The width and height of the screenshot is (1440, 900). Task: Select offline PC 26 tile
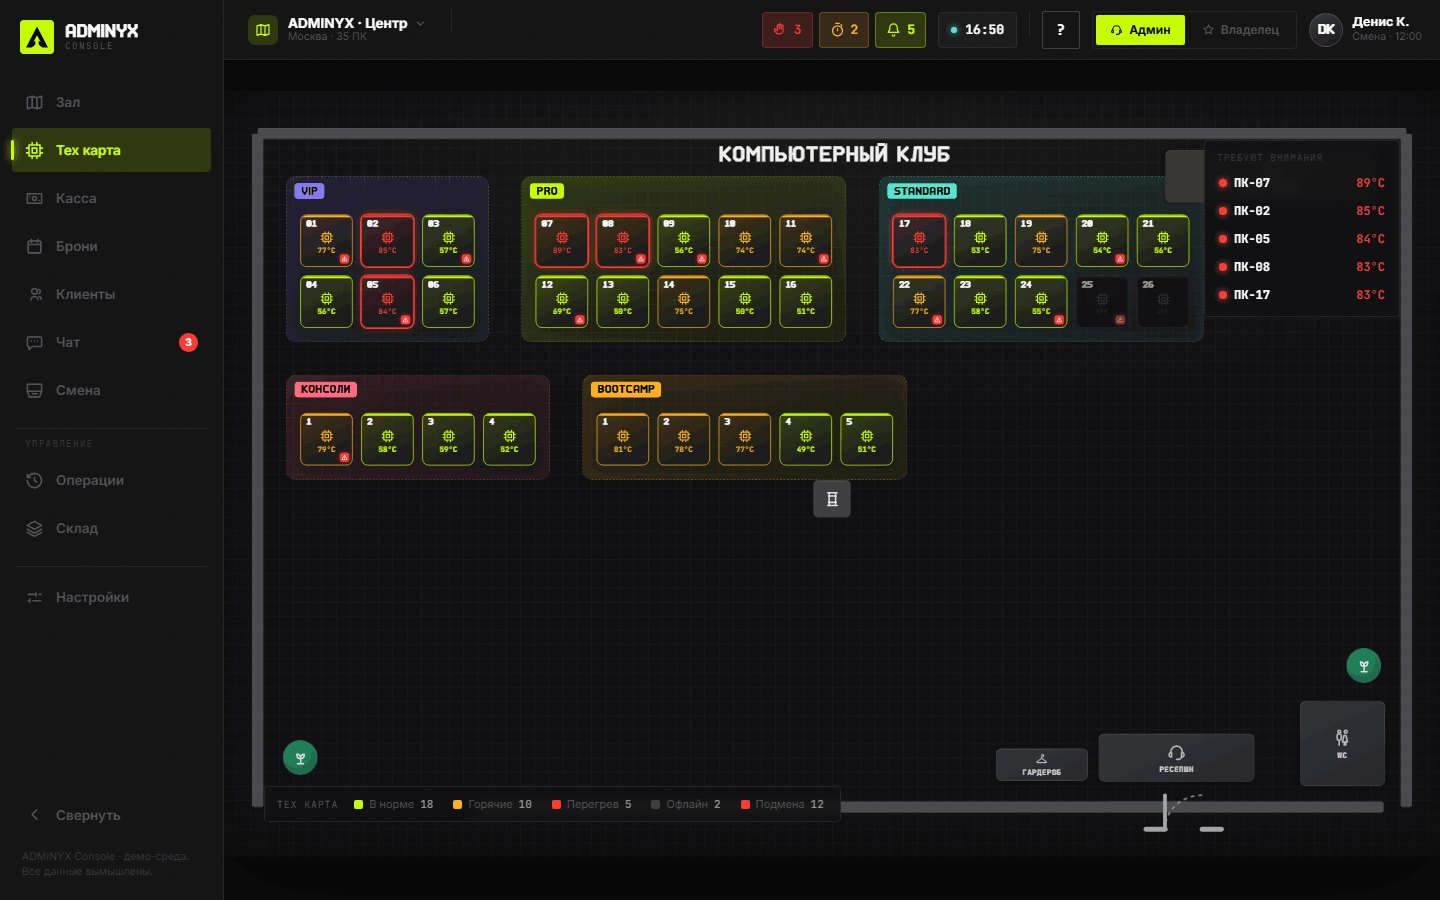[x=1163, y=302]
